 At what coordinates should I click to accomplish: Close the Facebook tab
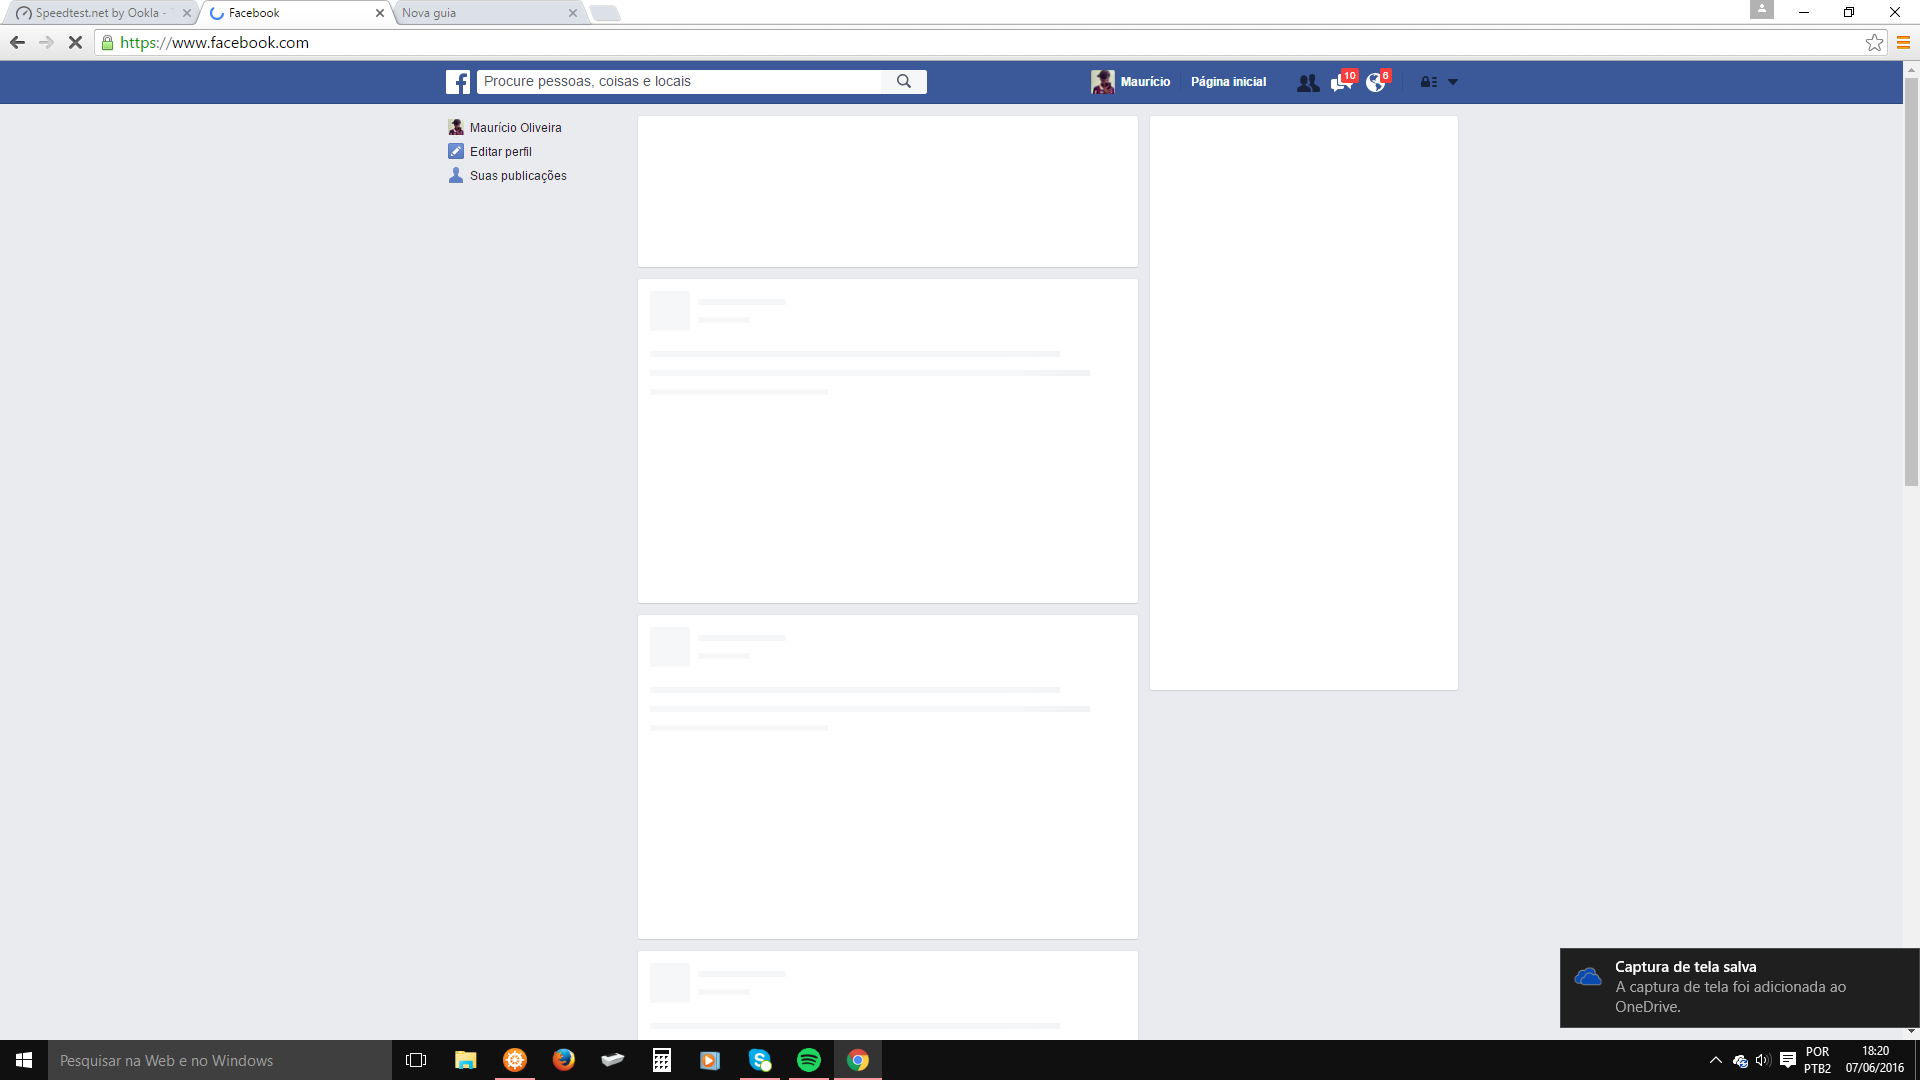click(380, 13)
